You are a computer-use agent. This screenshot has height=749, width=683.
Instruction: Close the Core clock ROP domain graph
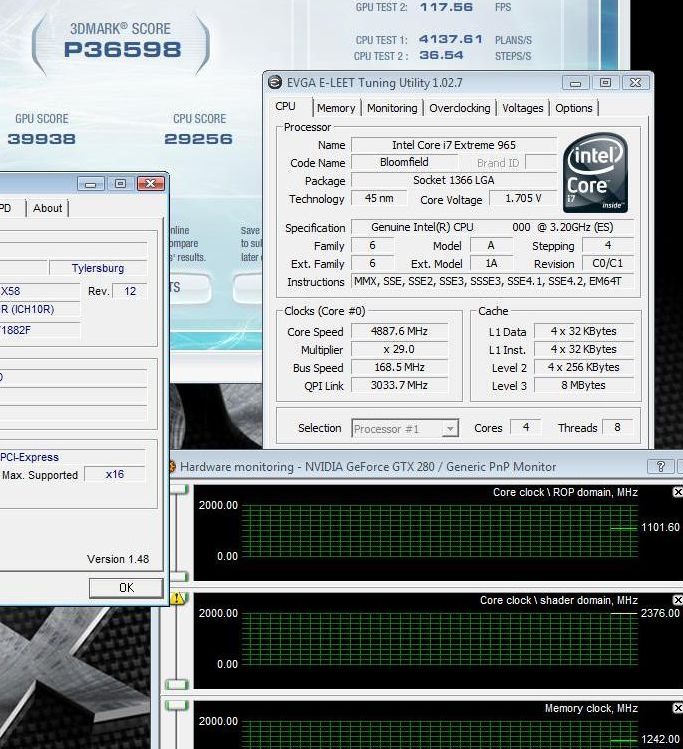click(x=678, y=492)
